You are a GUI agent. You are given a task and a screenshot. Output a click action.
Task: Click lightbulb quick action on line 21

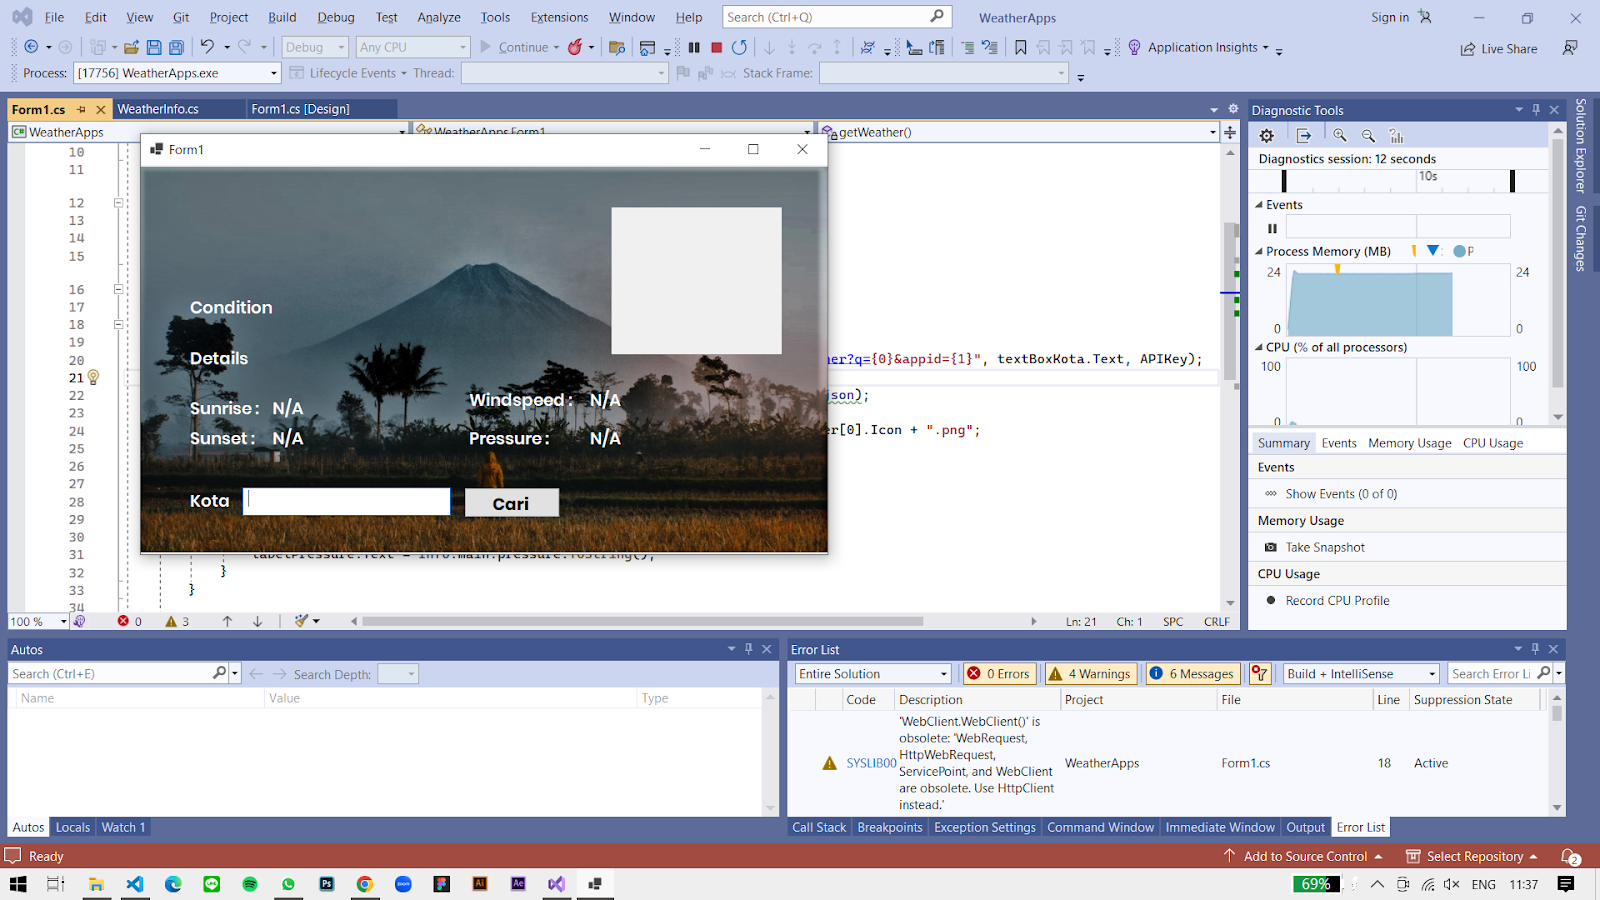pyautogui.click(x=93, y=377)
